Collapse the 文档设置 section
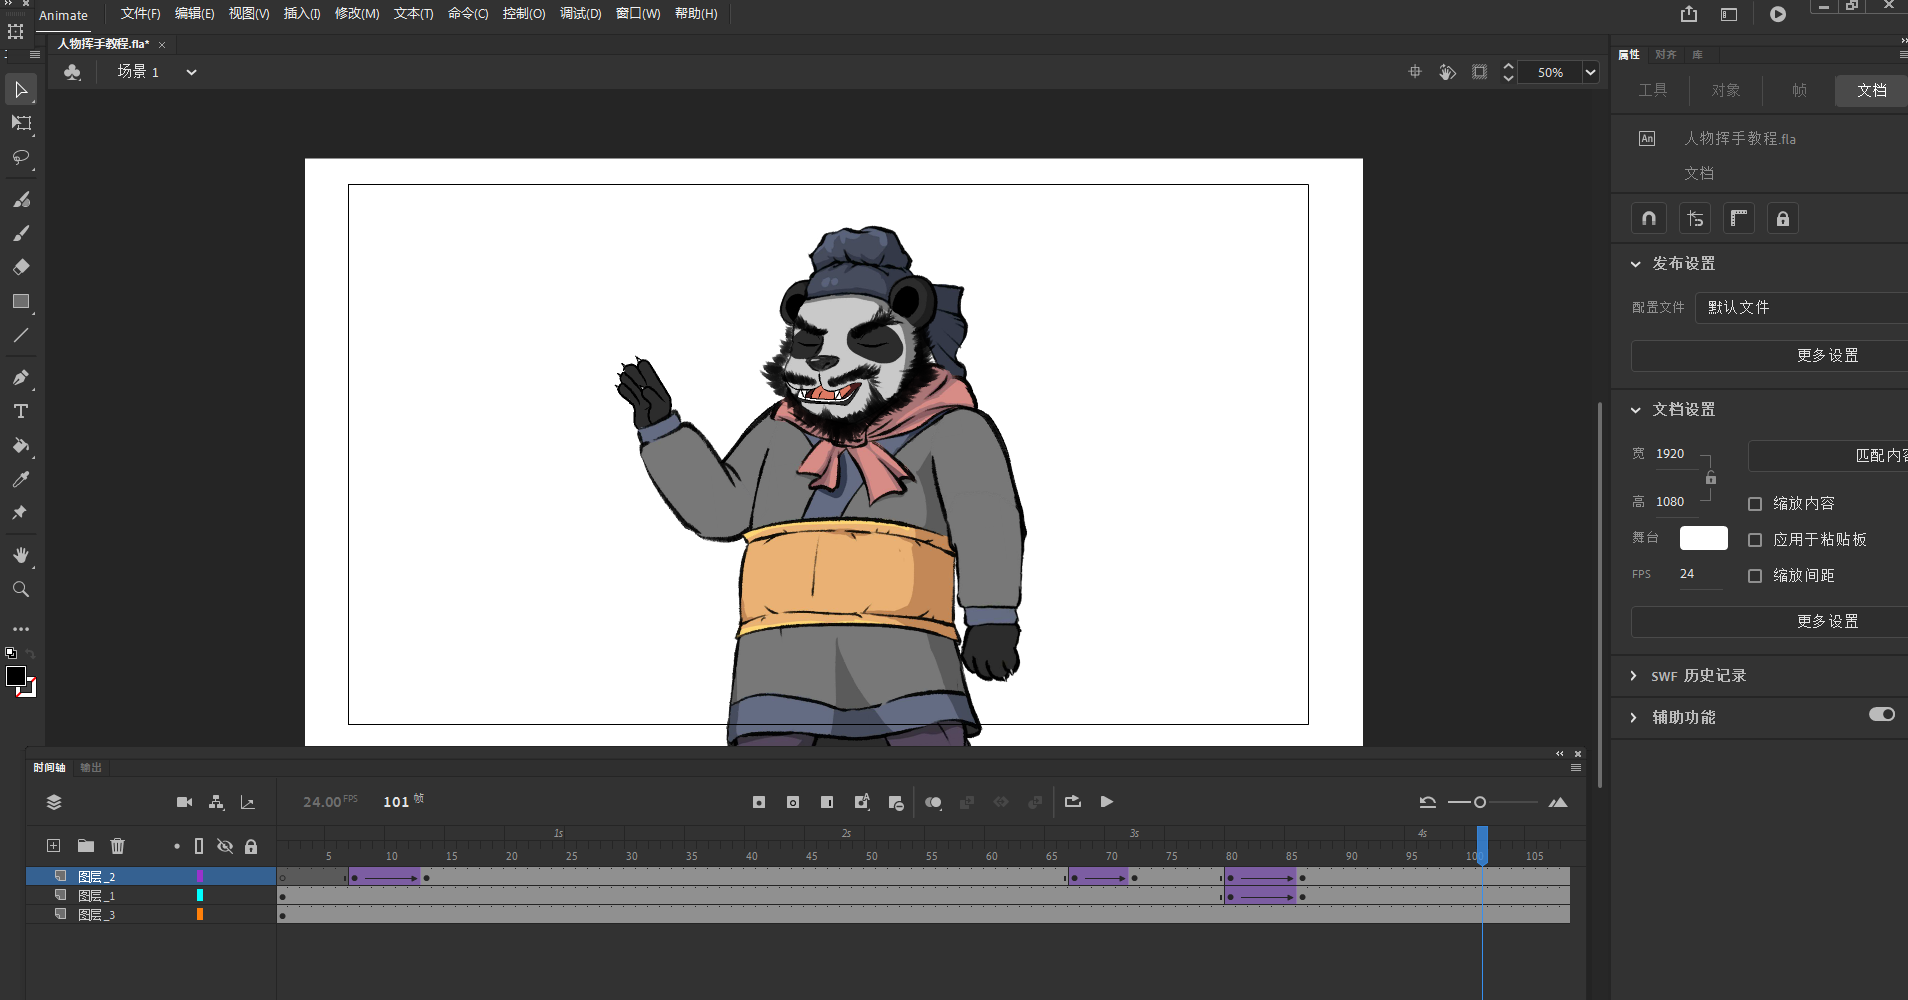 [1636, 410]
